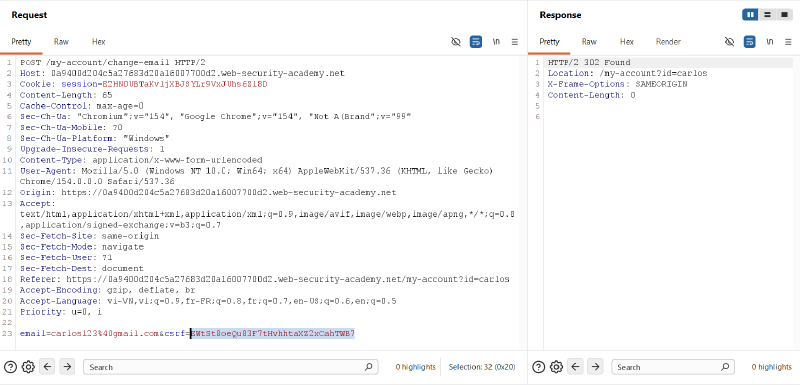Click the Upgrade-Insecure-Requests header
Screen dimensions: 800x385
pos(92,149)
